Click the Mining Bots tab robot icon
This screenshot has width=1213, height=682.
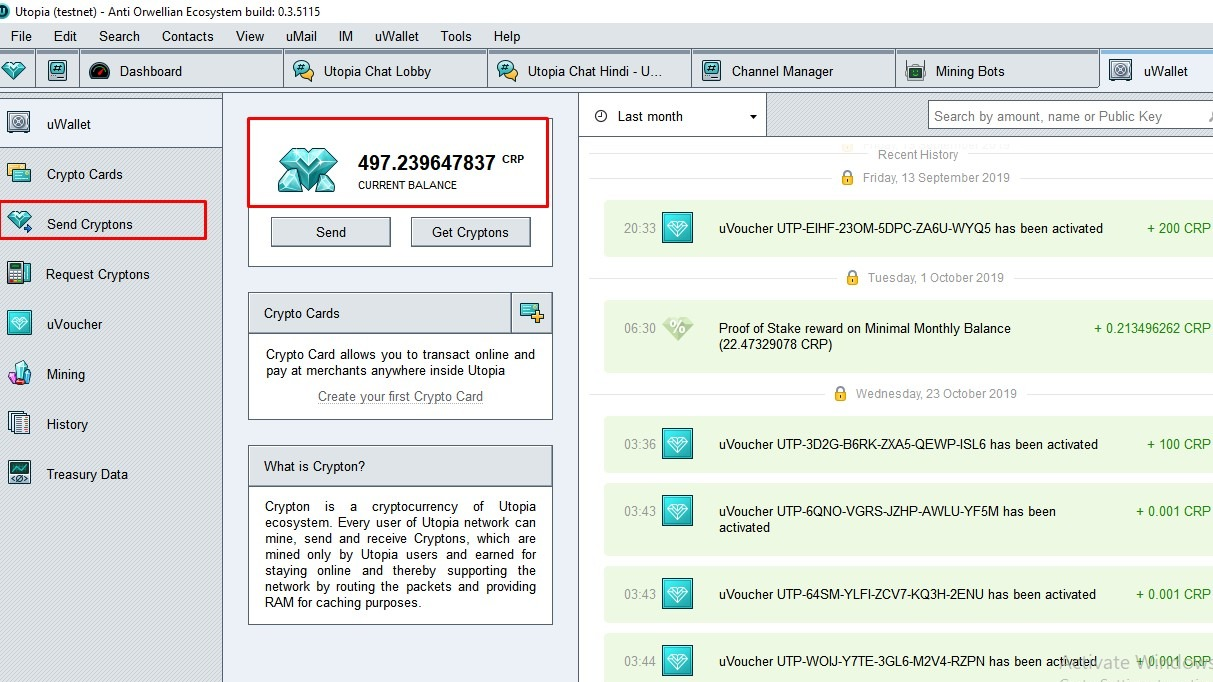click(915, 71)
